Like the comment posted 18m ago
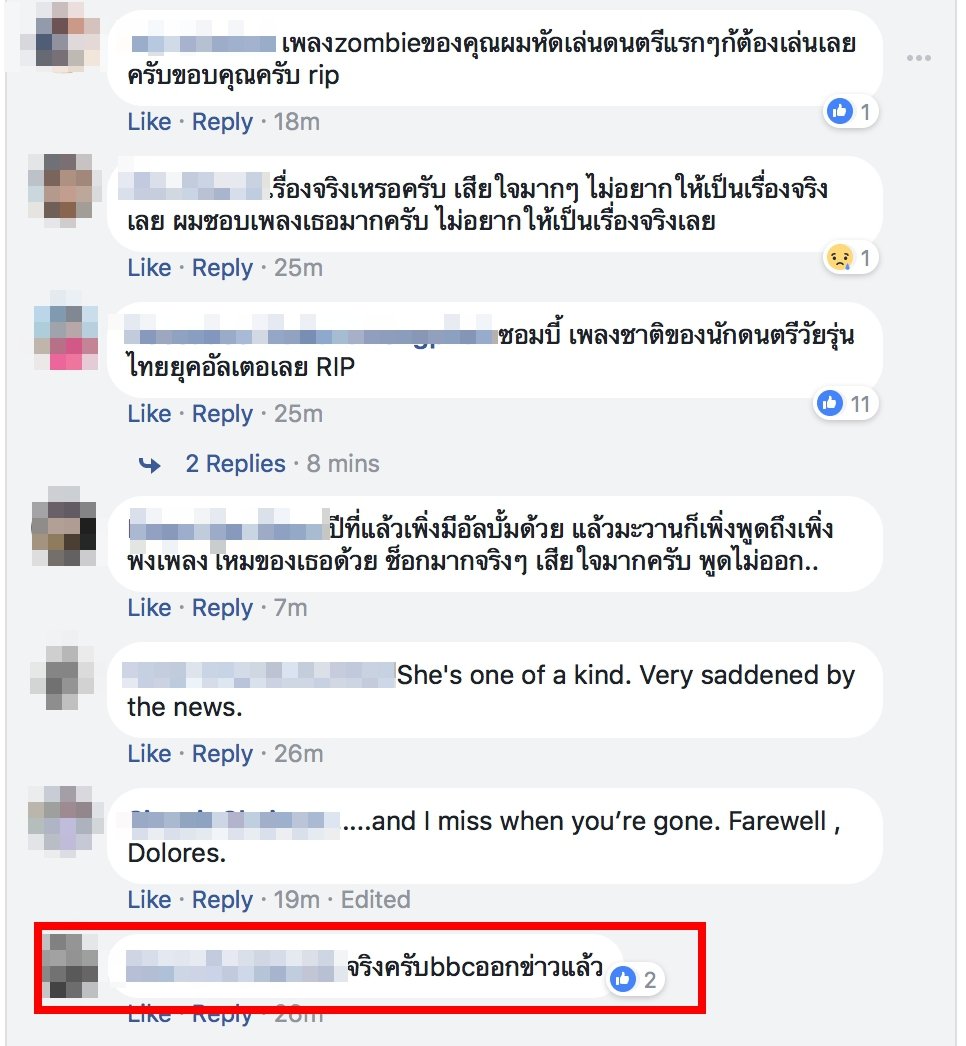The width and height of the screenshot is (966, 1046). pyautogui.click(x=149, y=122)
